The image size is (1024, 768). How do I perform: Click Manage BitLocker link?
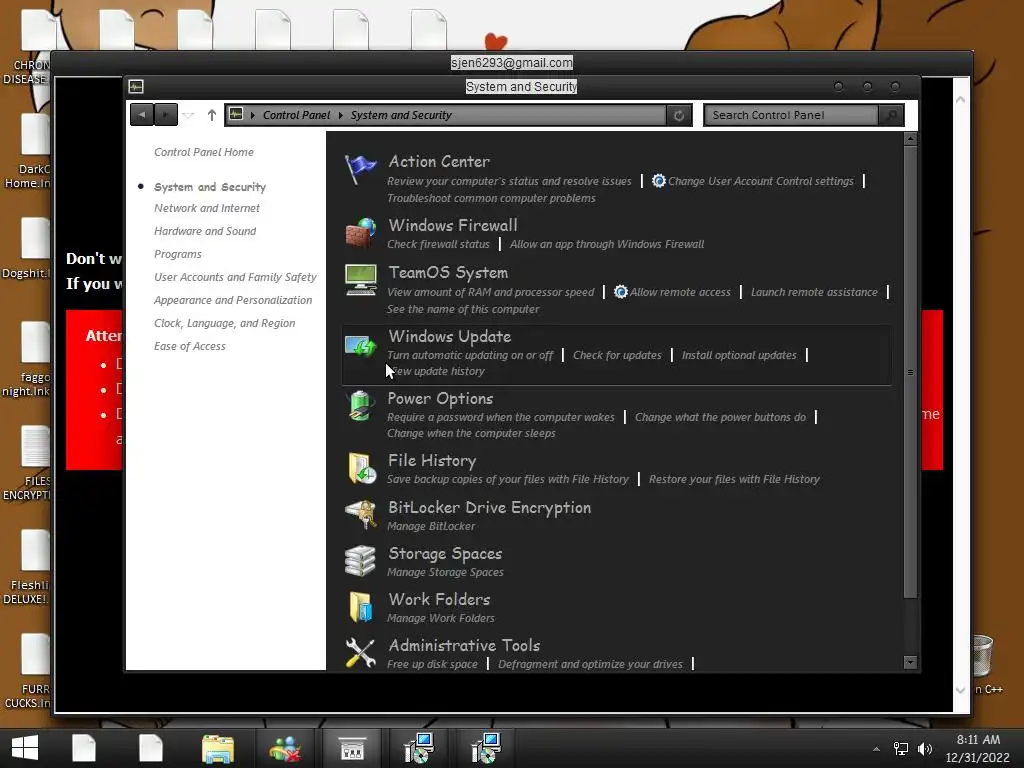point(431,526)
